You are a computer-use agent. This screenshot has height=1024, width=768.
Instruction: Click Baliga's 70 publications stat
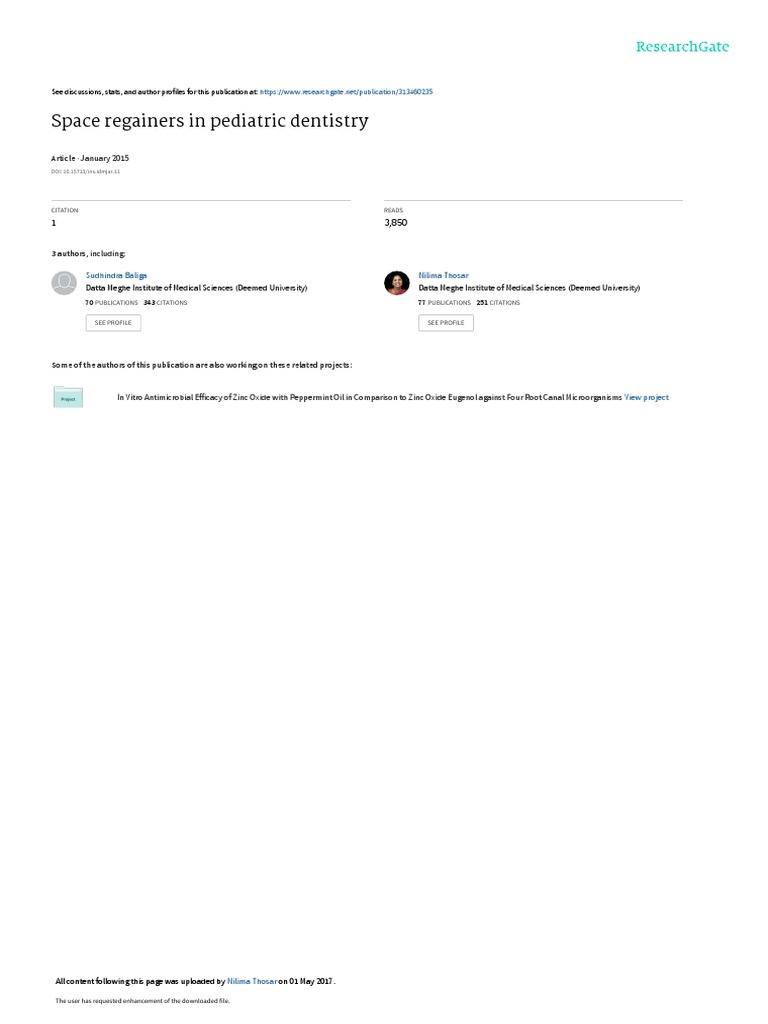tap(112, 303)
